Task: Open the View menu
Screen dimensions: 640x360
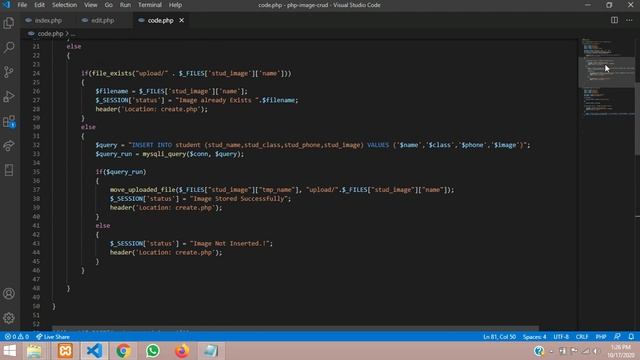Action: point(90,5)
